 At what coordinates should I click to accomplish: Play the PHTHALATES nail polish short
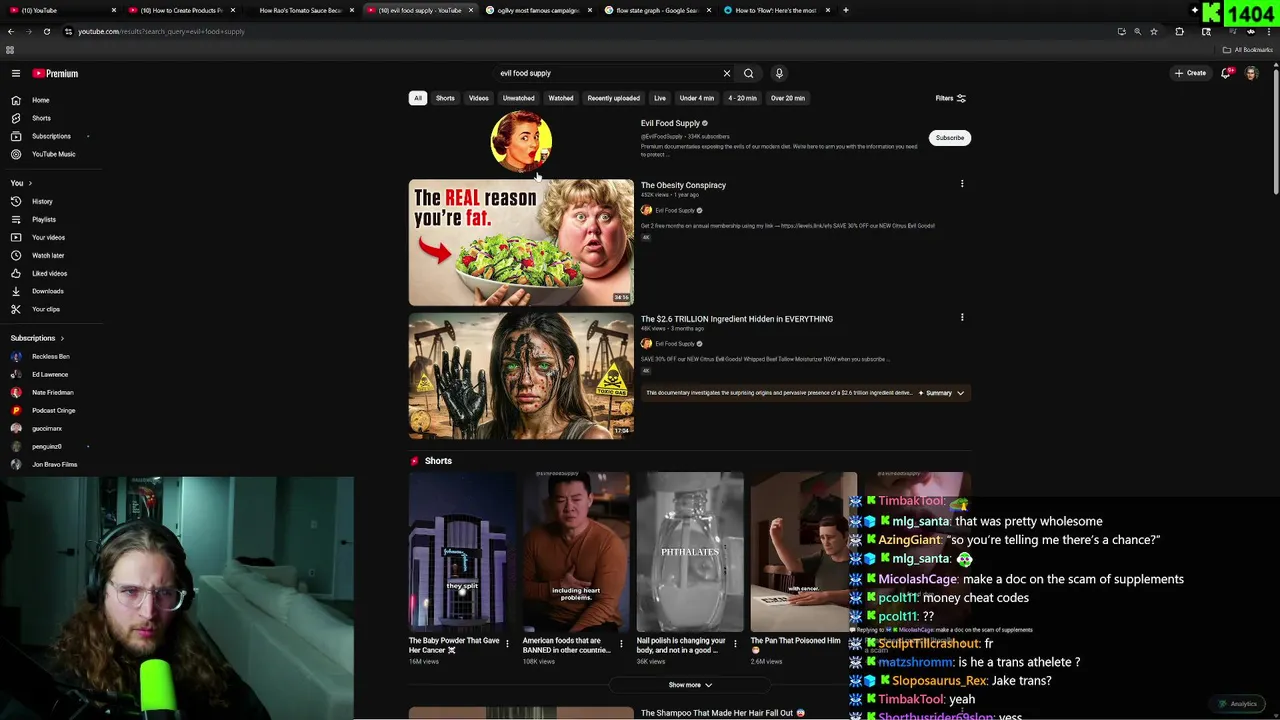click(x=690, y=552)
